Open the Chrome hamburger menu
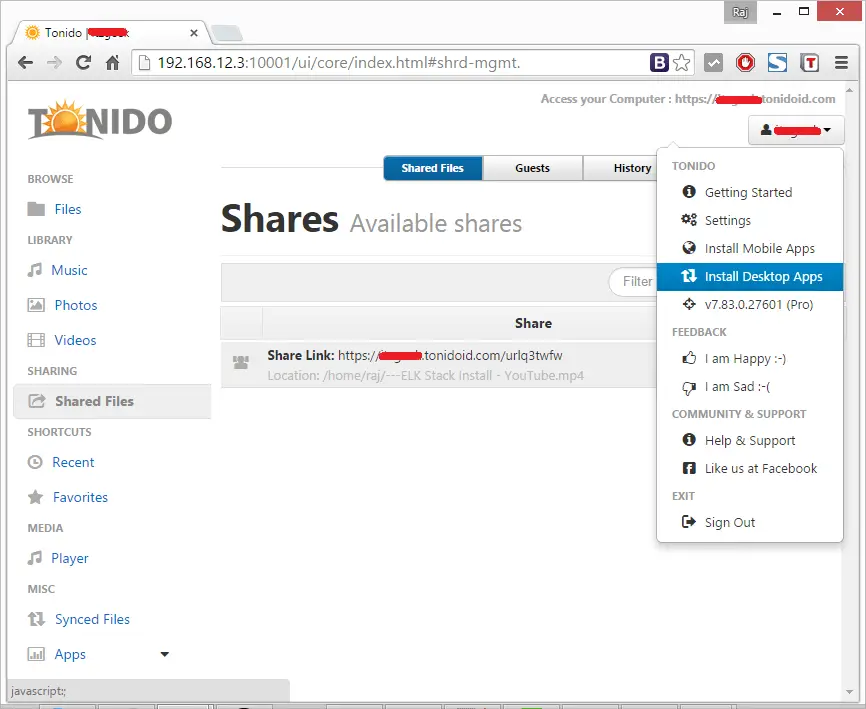866x709 pixels. click(841, 62)
